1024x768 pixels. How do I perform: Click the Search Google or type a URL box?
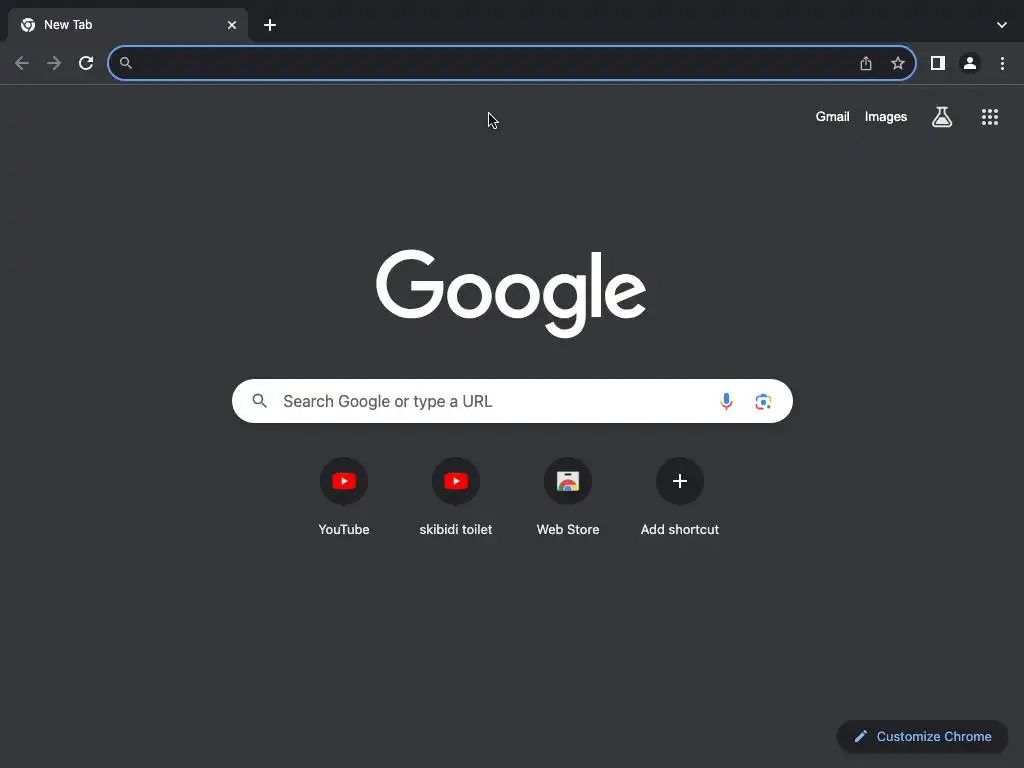(x=512, y=401)
